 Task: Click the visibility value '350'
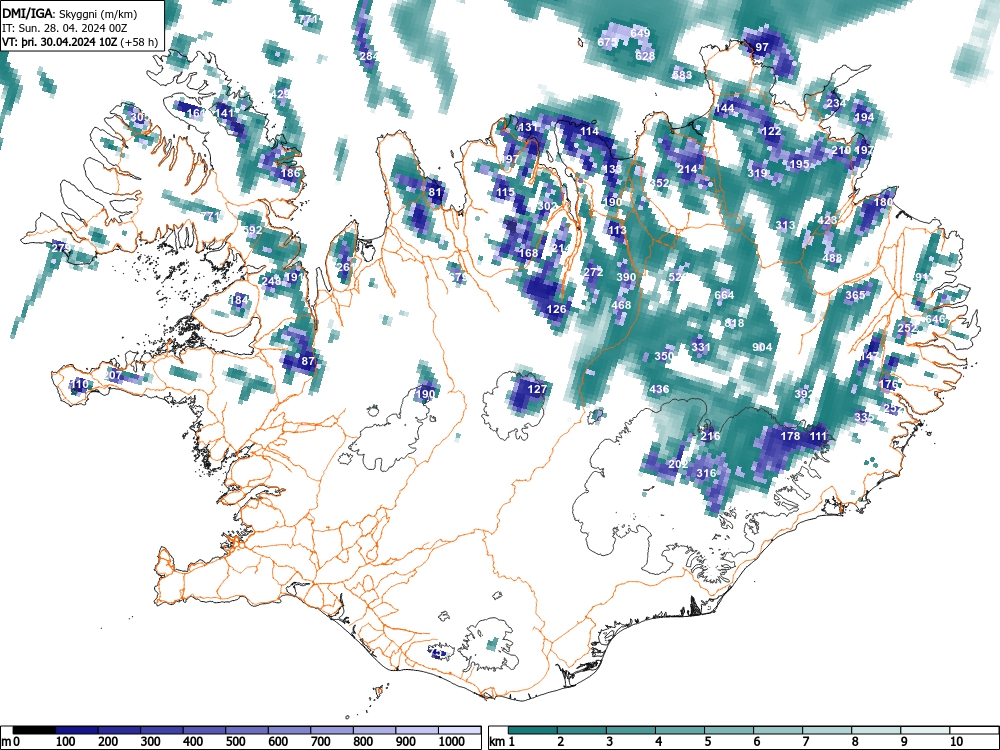(x=664, y=356)
